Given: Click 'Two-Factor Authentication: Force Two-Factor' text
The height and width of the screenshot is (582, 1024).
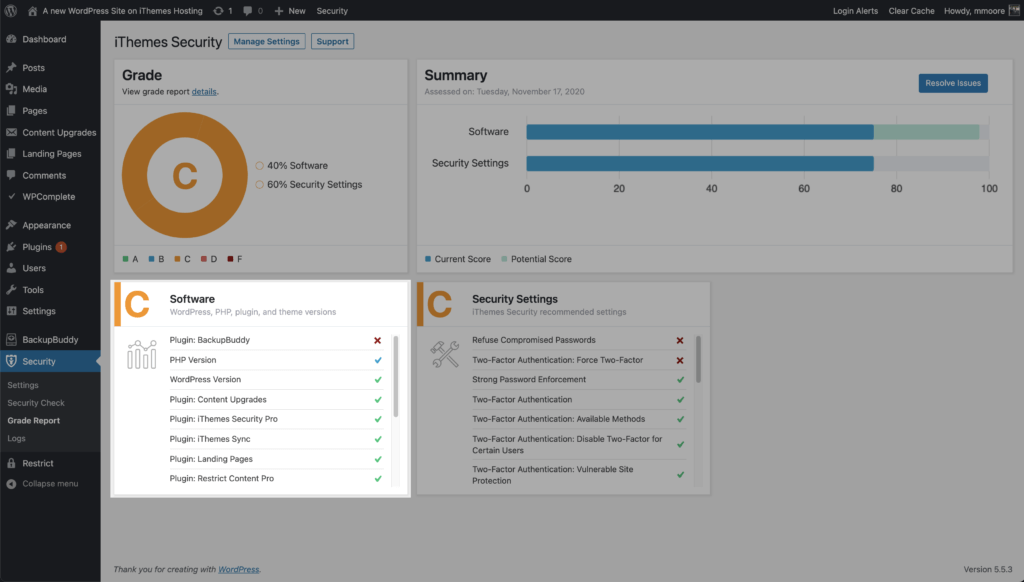Looking at the screenshot, I should coord(558,360).
